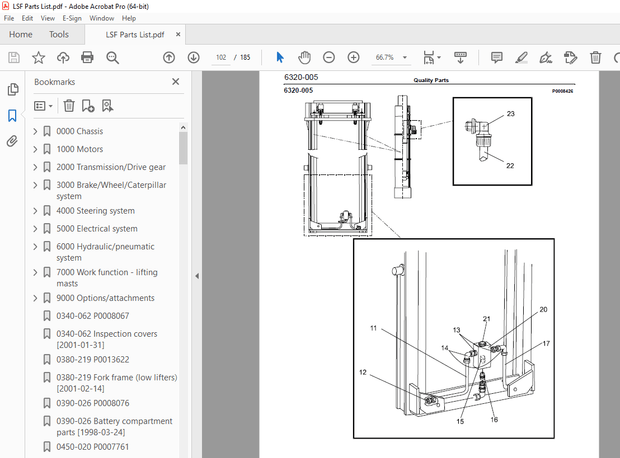The height and width of the screenshot is (458, 620).
Task: Open the E-Sign menu
Action: [72, 18]
